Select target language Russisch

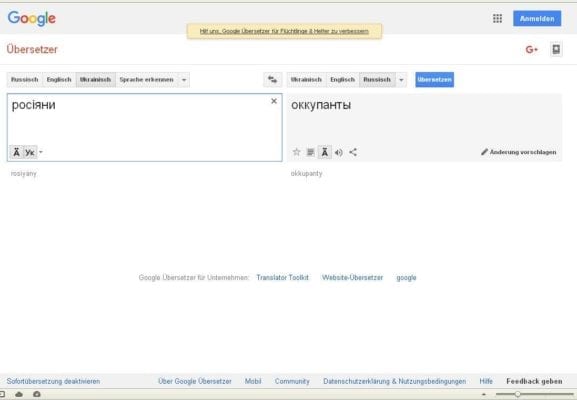(377, 79)
